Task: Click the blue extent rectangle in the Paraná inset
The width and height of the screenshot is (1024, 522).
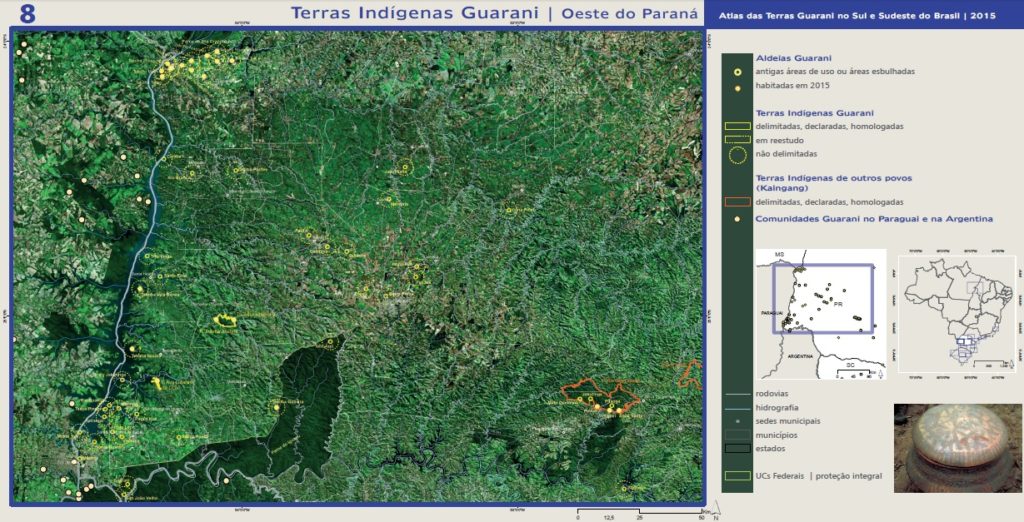Action: tap(823, 299)
